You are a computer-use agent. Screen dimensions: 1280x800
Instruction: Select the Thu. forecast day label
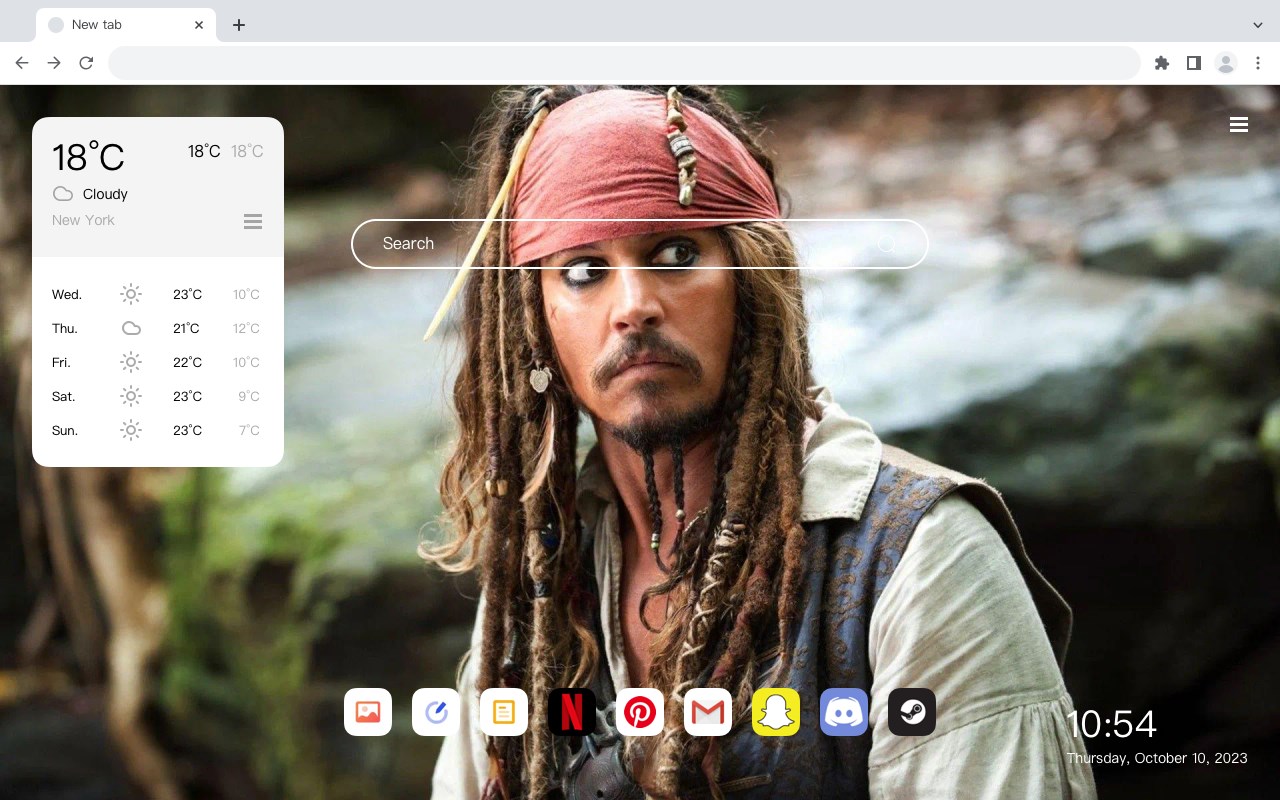tap(65, 328)
